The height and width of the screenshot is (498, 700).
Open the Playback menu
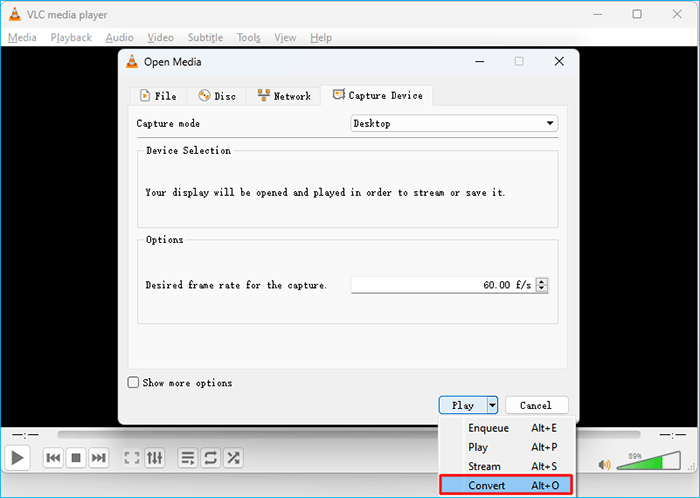pos(71,37)
